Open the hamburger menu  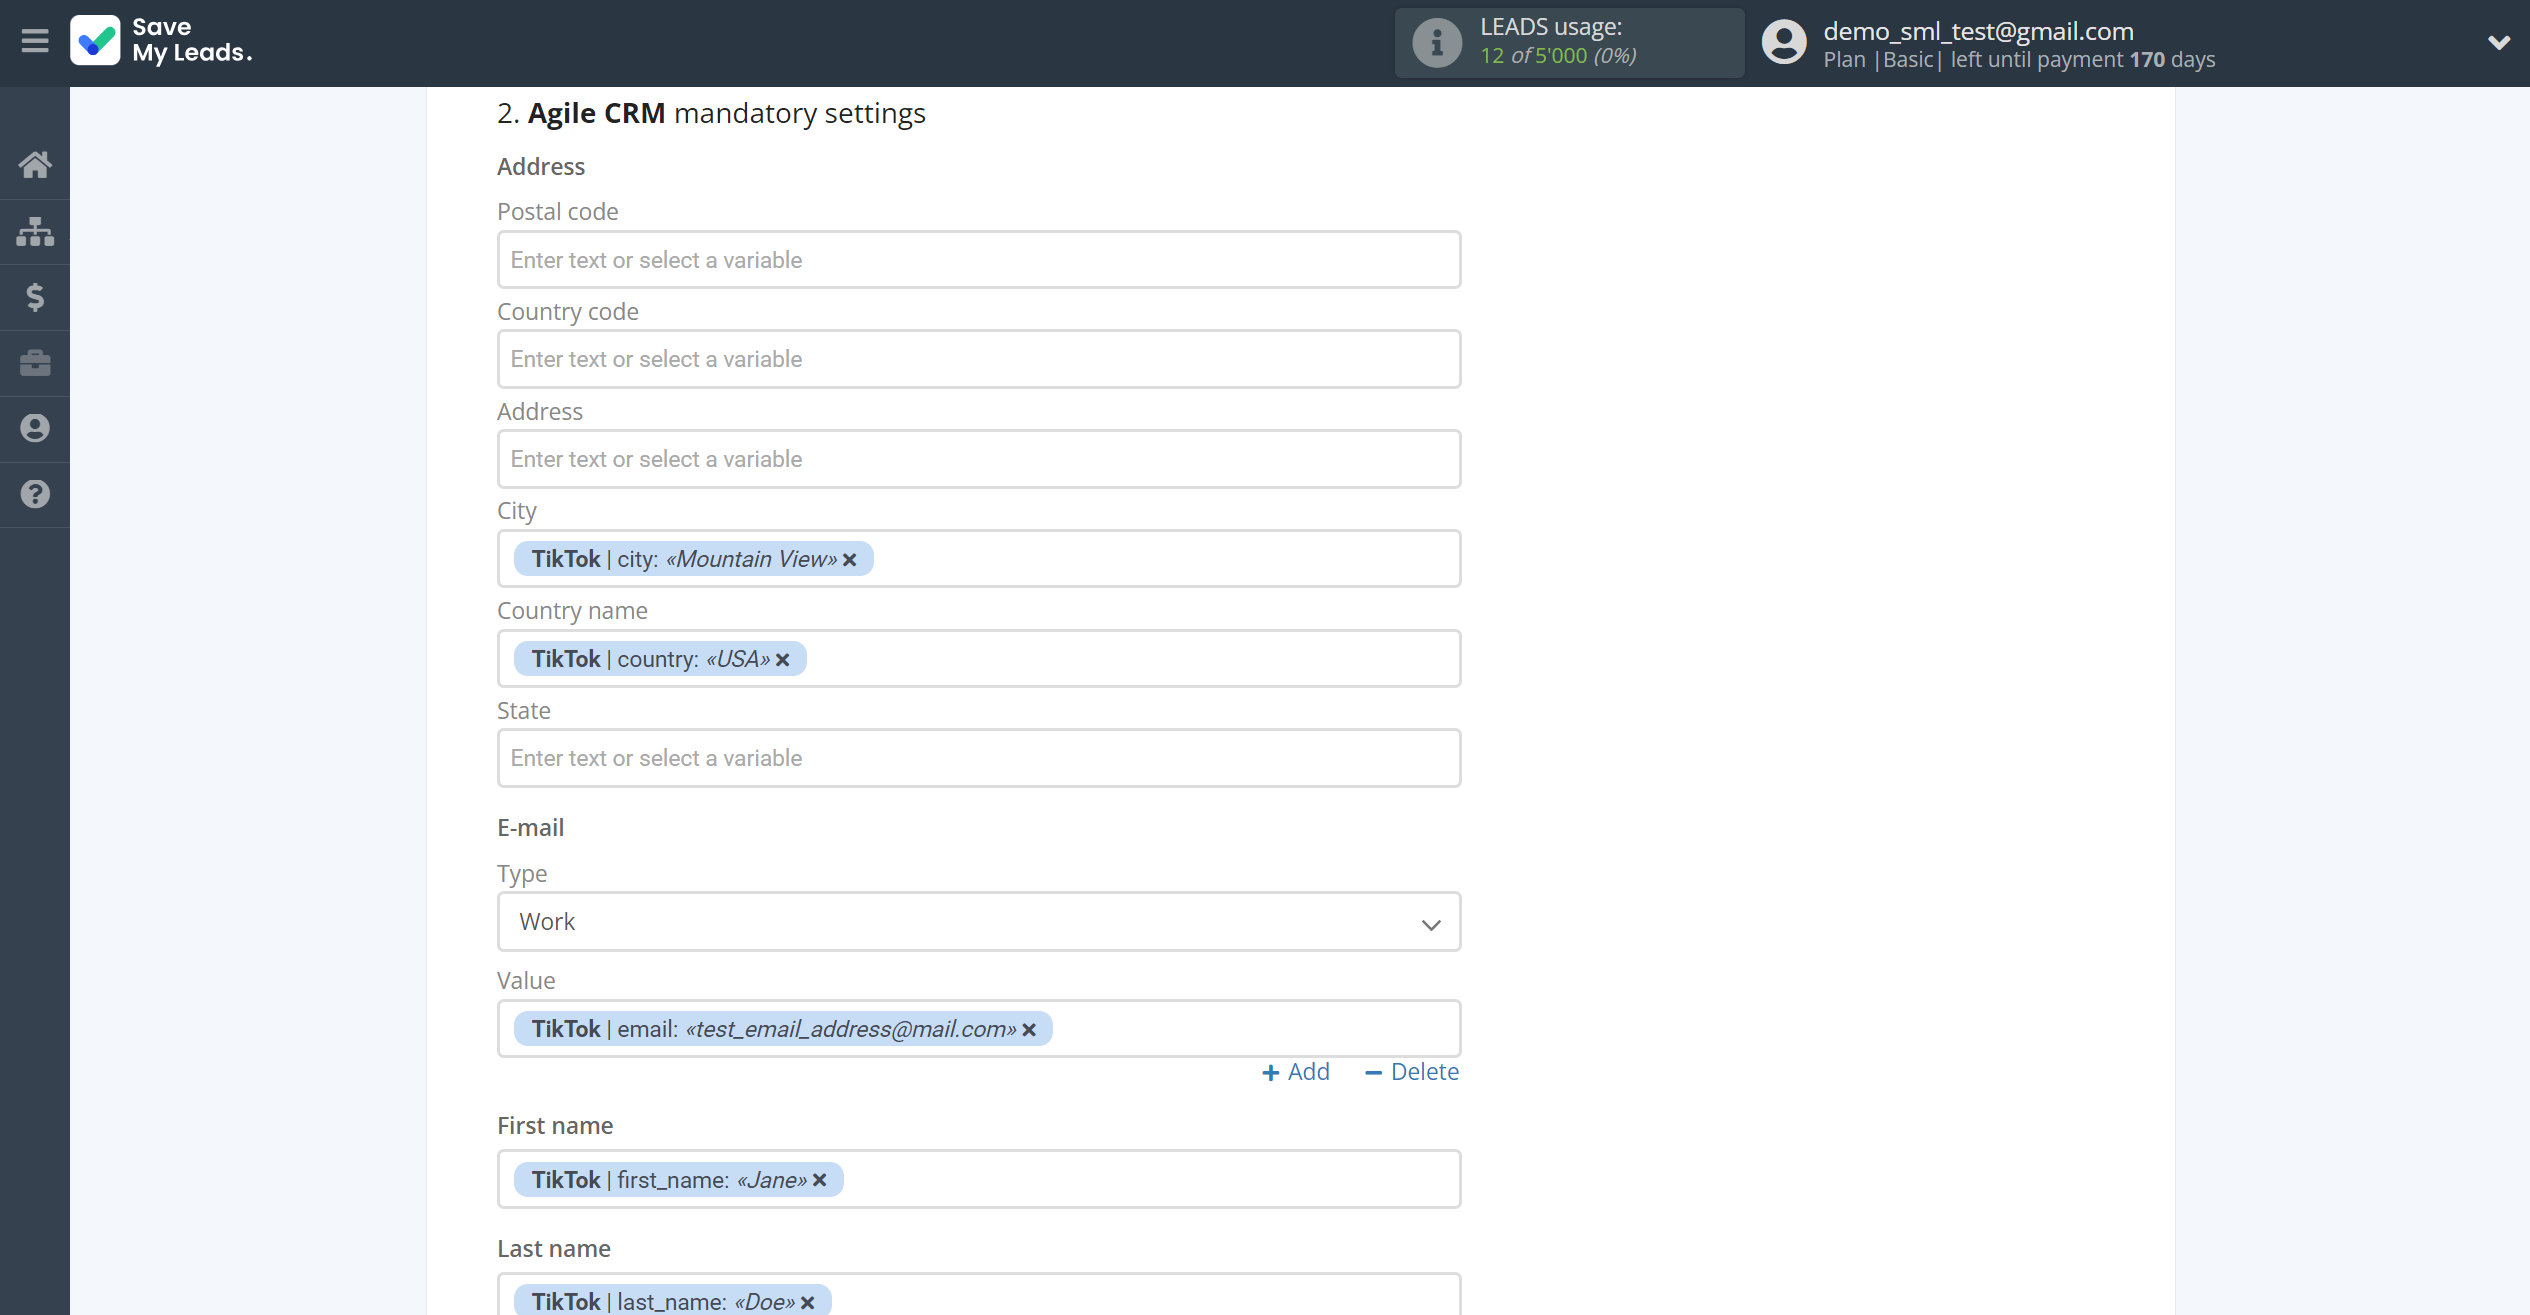click(35, 41)
